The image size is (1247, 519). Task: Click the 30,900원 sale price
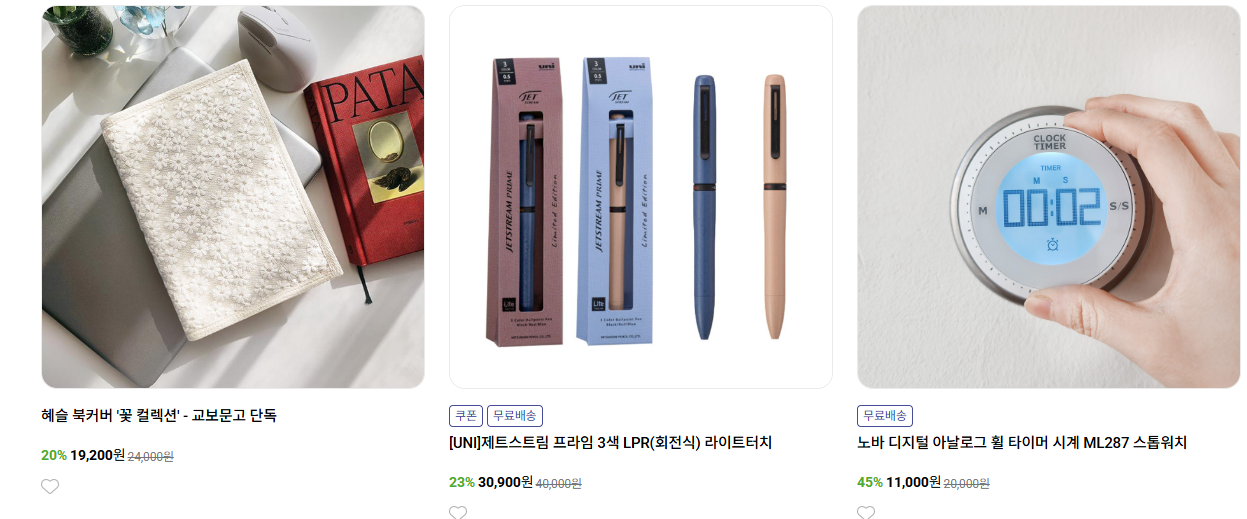pyautogui.click(x=505, y=483)
